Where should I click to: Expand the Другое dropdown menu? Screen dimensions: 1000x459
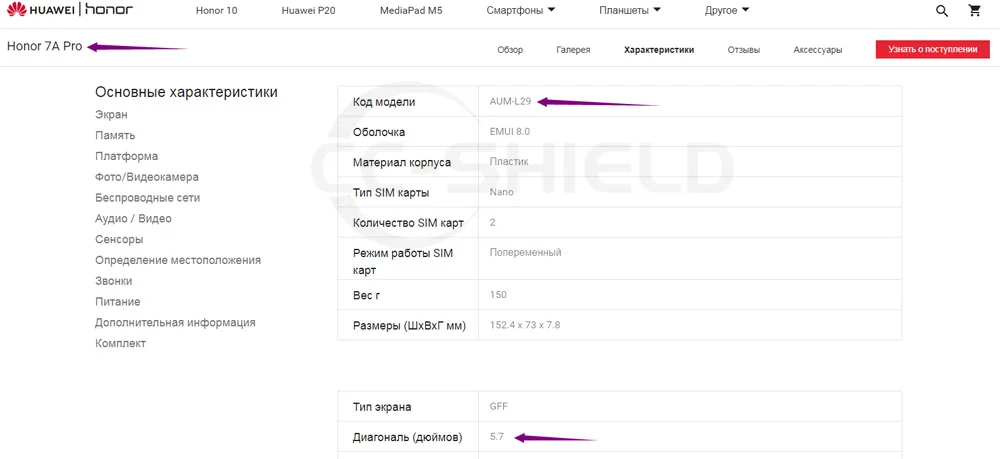[727, 10]
